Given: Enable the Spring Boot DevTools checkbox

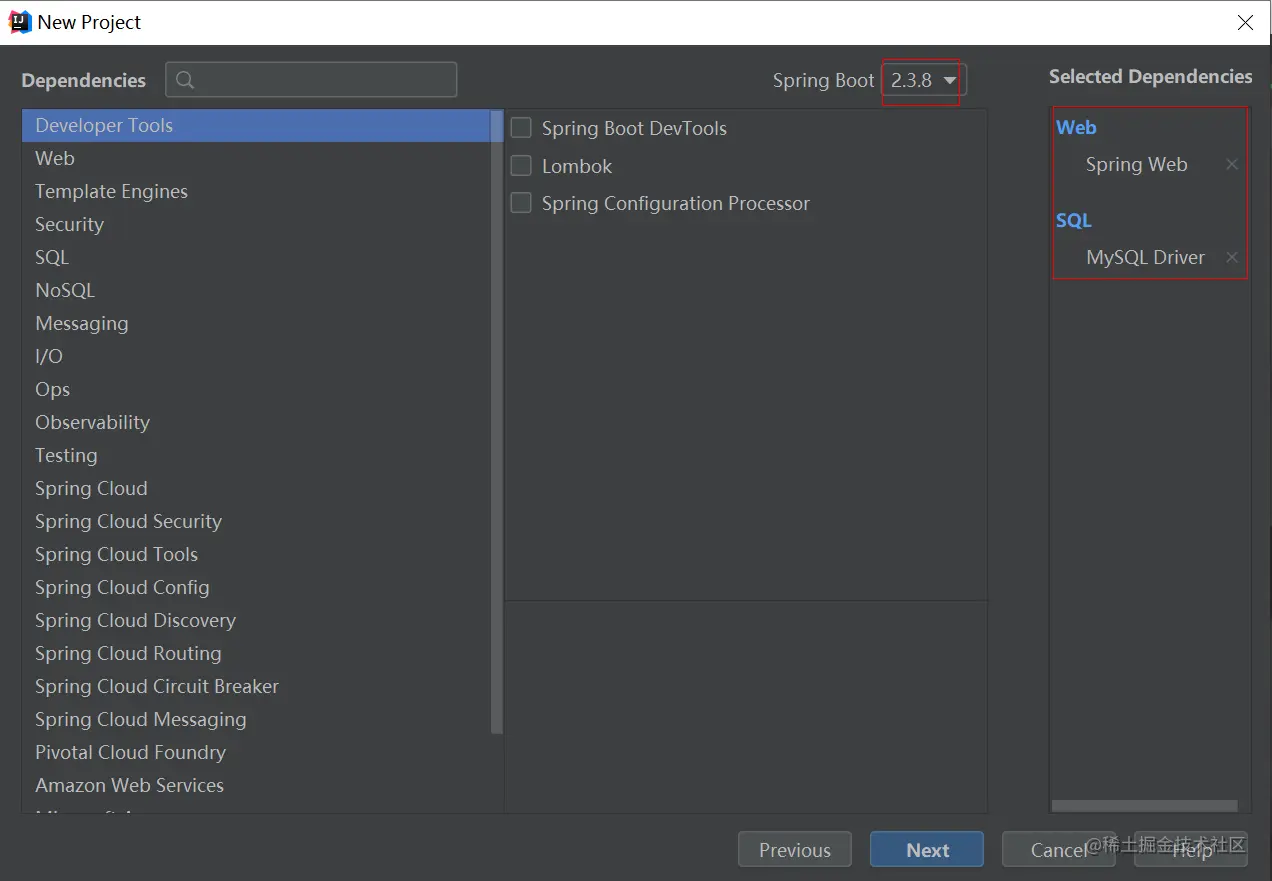Looking at the screenshot, I should [x=521, y=128].
